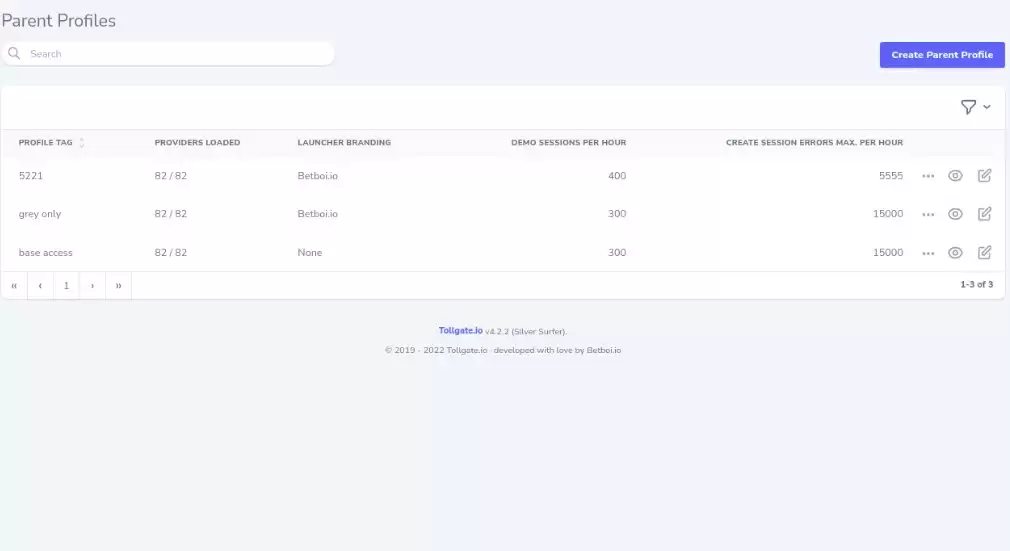Go to the next results page
Image resolution: width=1010 pixels, height=551 pixels.
[x=92, y=285]
